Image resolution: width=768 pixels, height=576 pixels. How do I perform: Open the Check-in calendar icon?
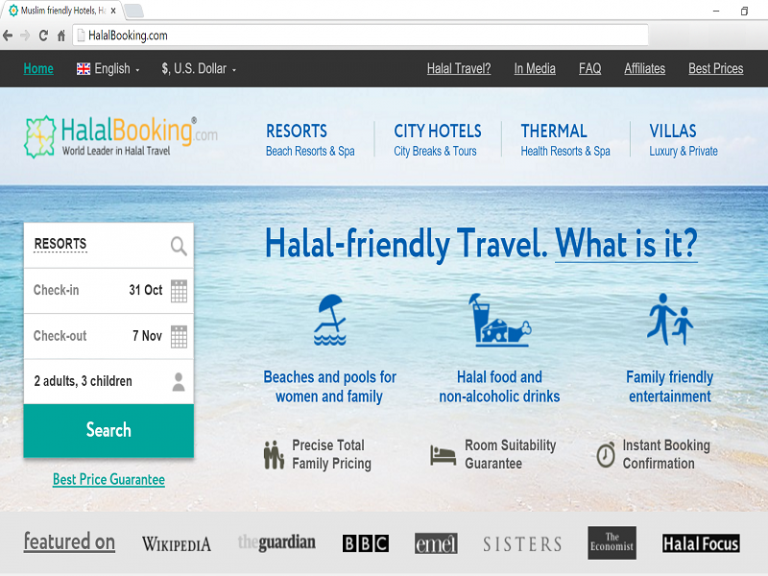[x=179, y=291]
